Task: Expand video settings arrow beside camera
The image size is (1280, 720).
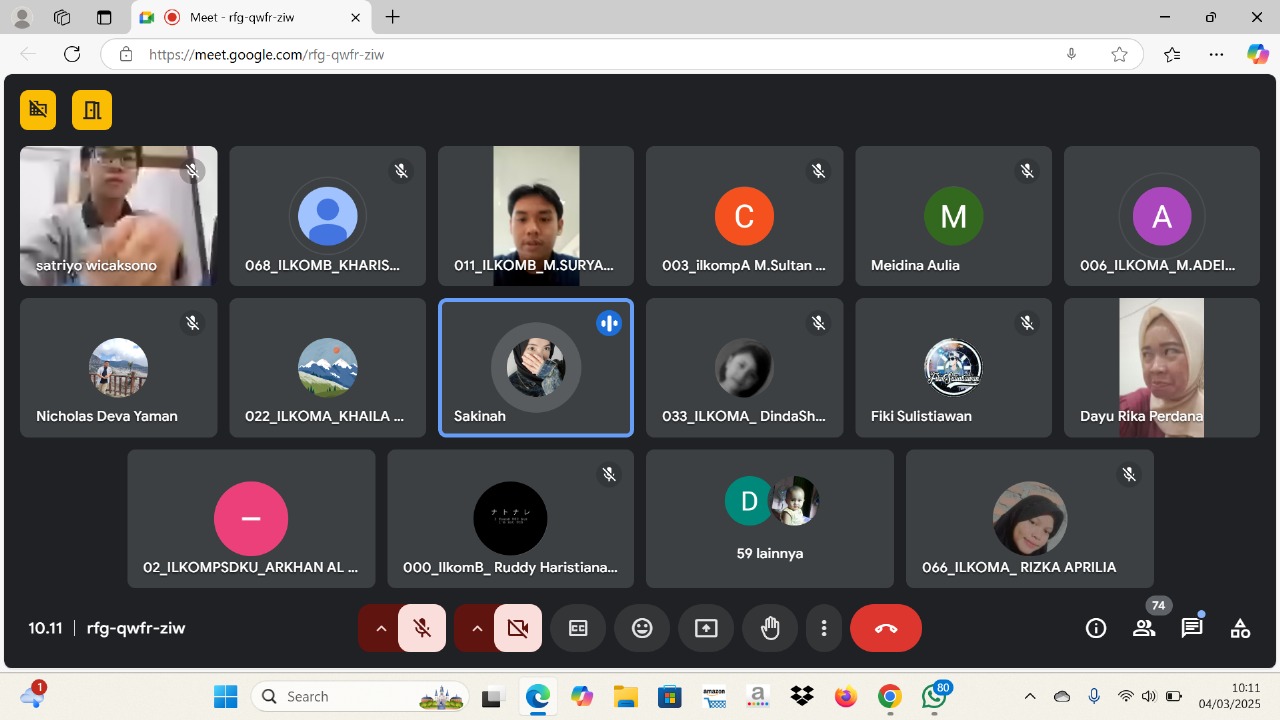Action: click(x=476, y=628)
